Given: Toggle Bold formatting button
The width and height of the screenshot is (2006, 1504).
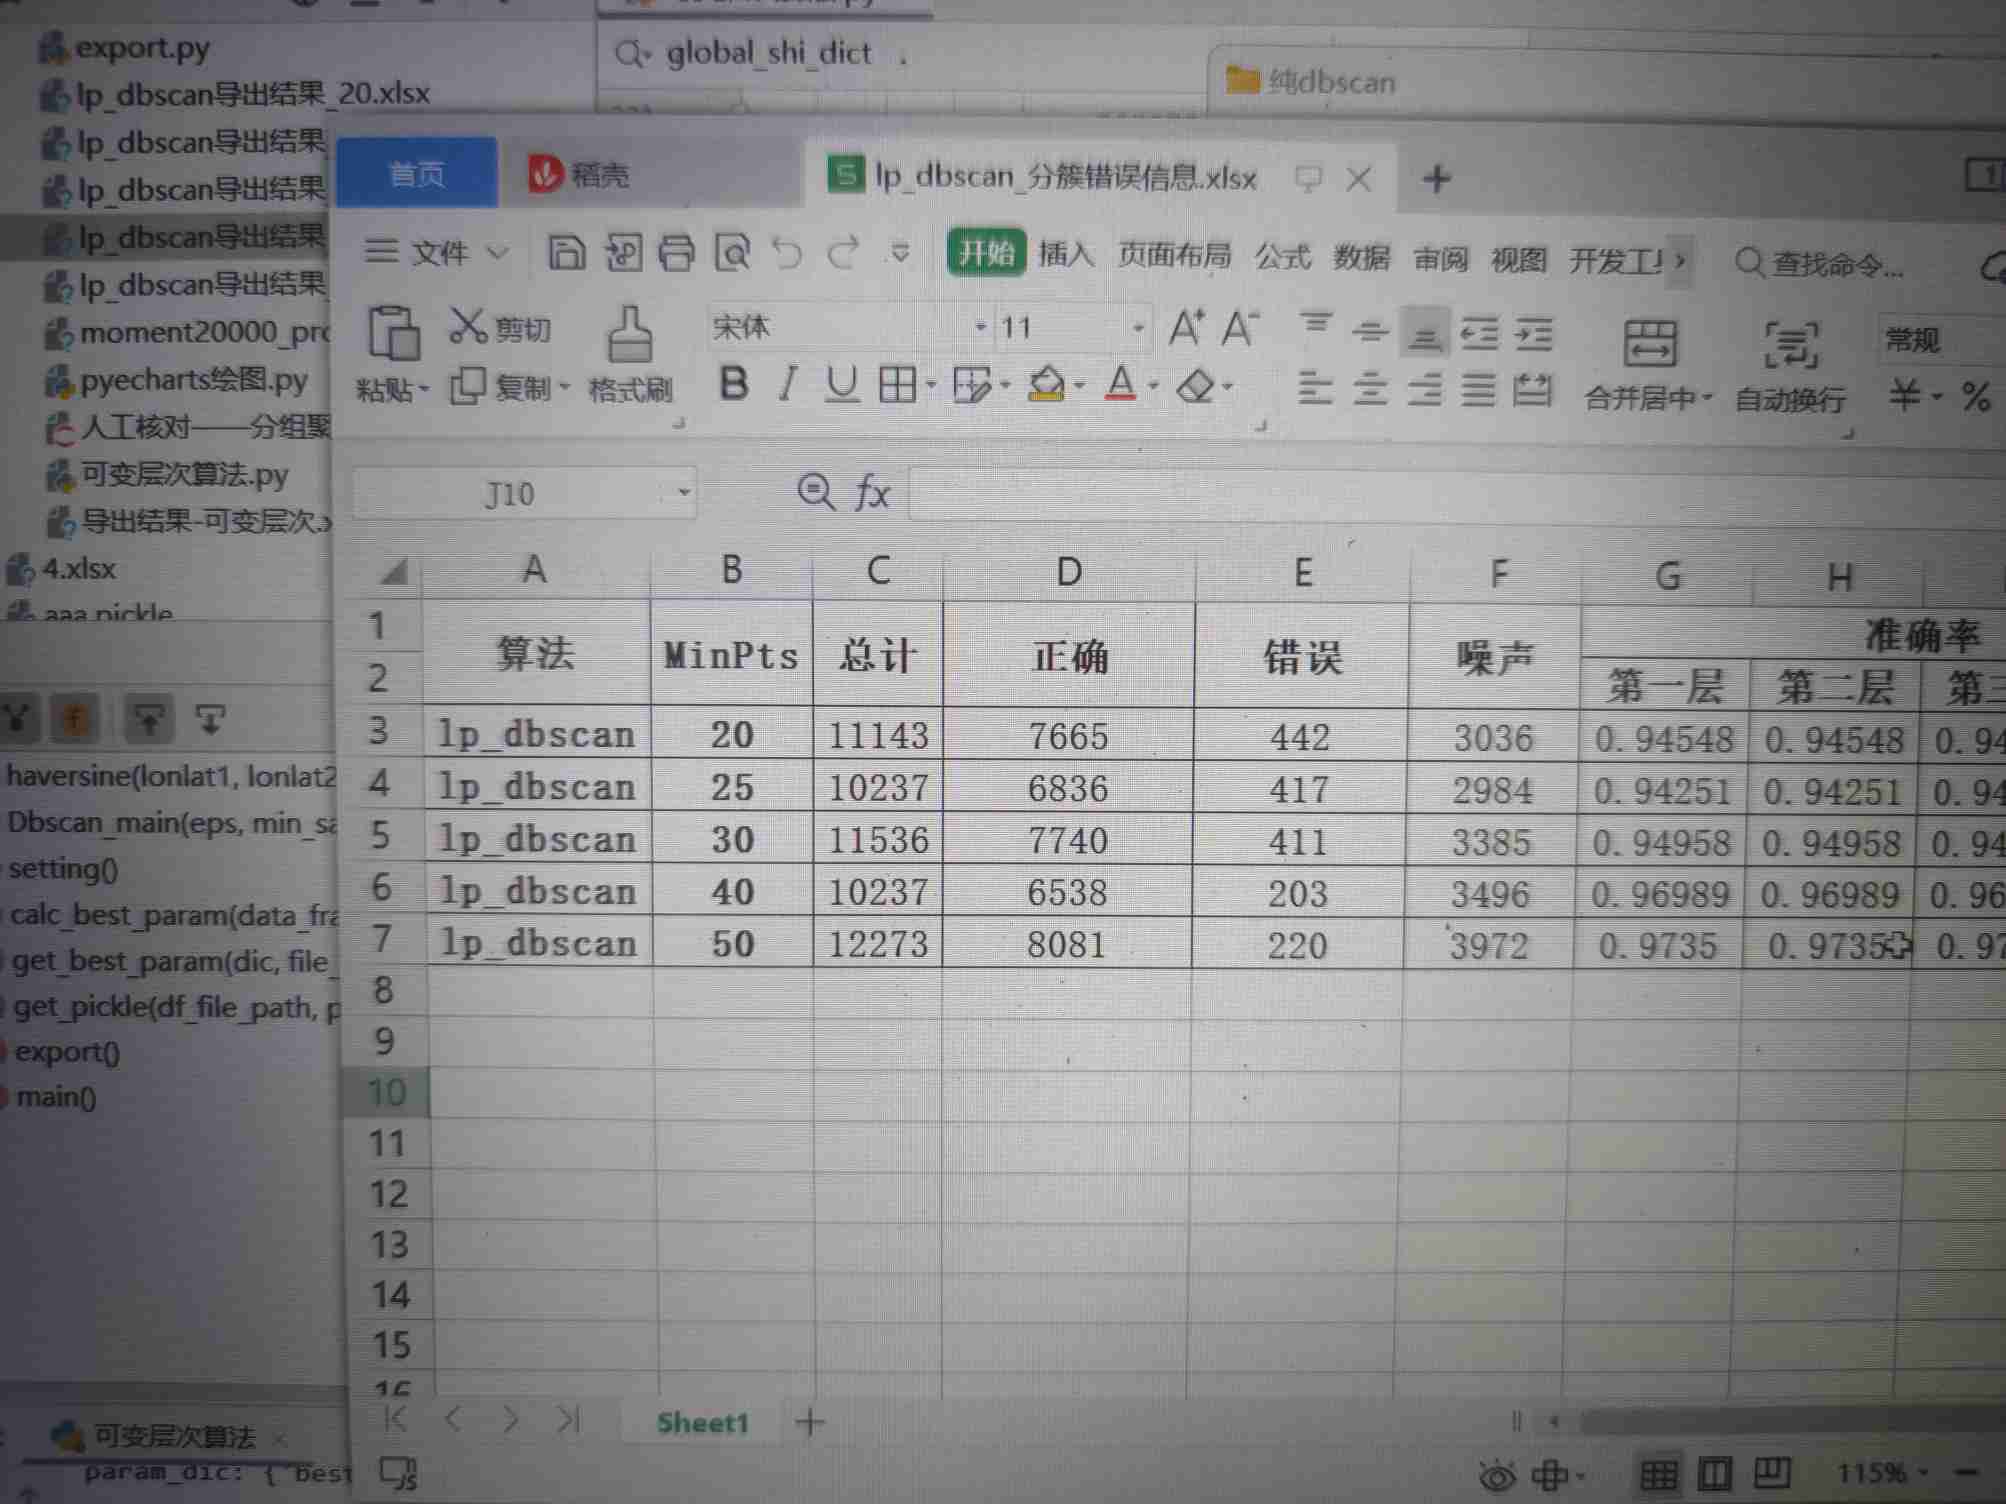Looking at the screenshot, I should [734, 384].
